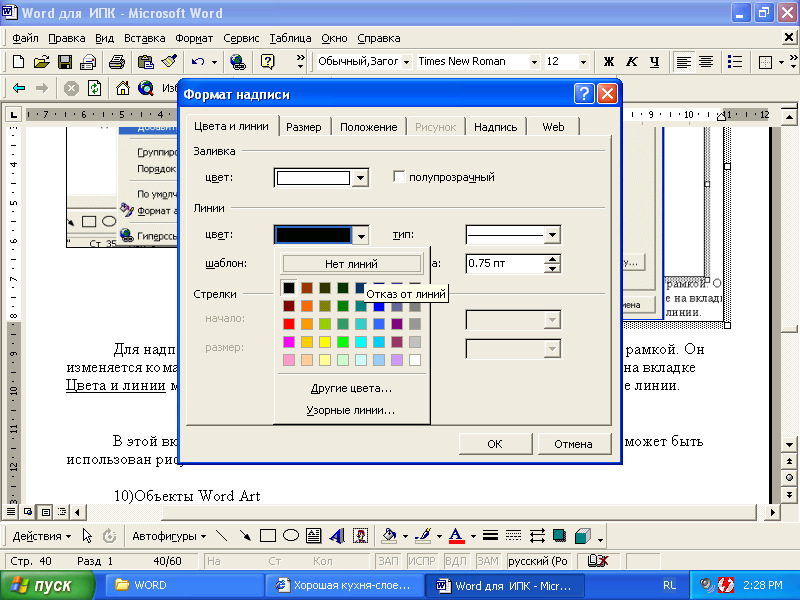Select the Line drawing tool
This screenshot has width=800, height=600.
(221, 535)
